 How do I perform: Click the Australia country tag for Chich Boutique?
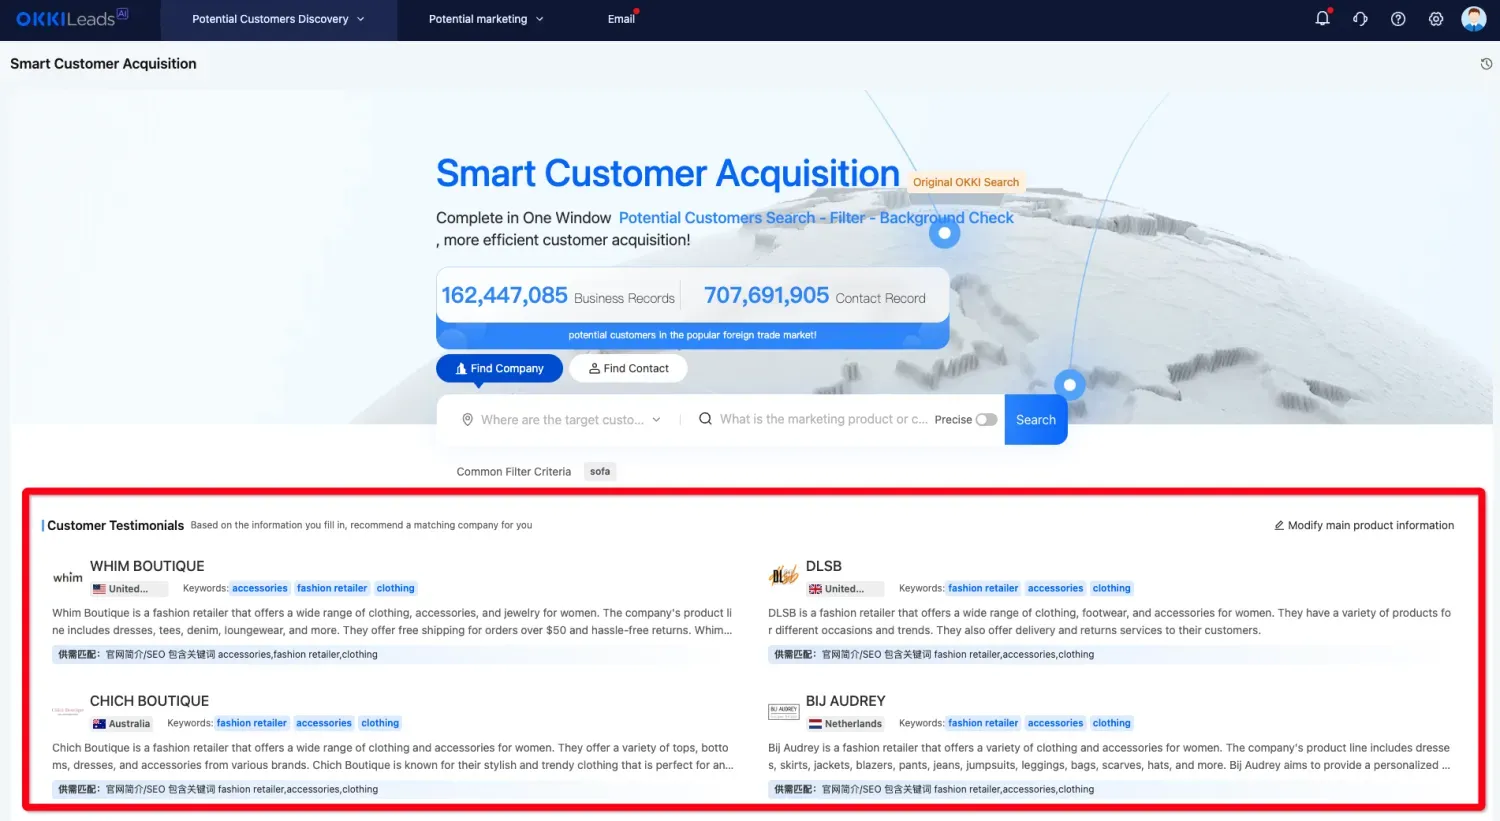[x=122, y=724]
